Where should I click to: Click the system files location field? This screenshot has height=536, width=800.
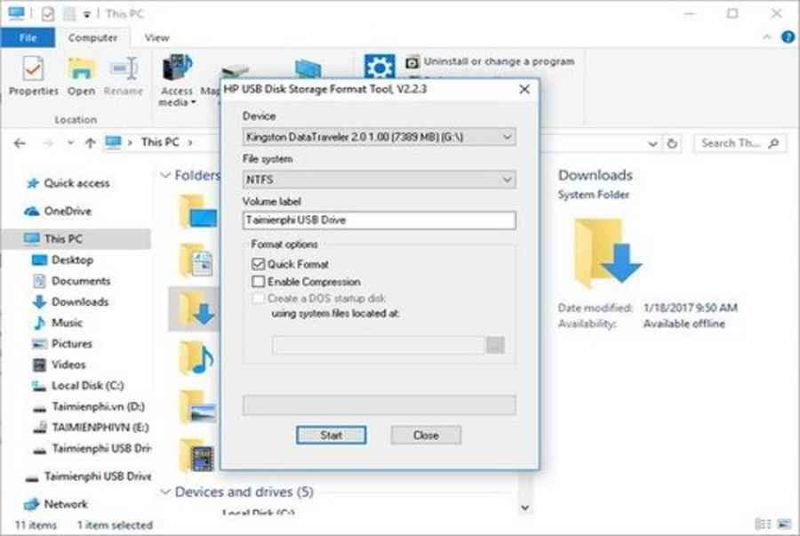coord(378,345)
